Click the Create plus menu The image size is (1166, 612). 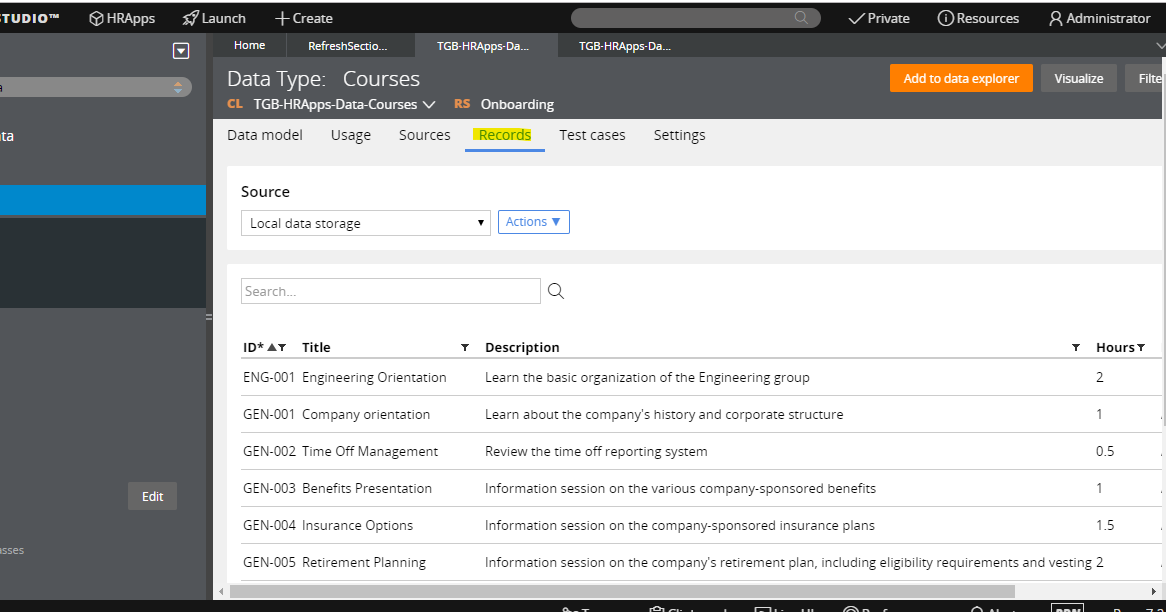tap(304, 18)
